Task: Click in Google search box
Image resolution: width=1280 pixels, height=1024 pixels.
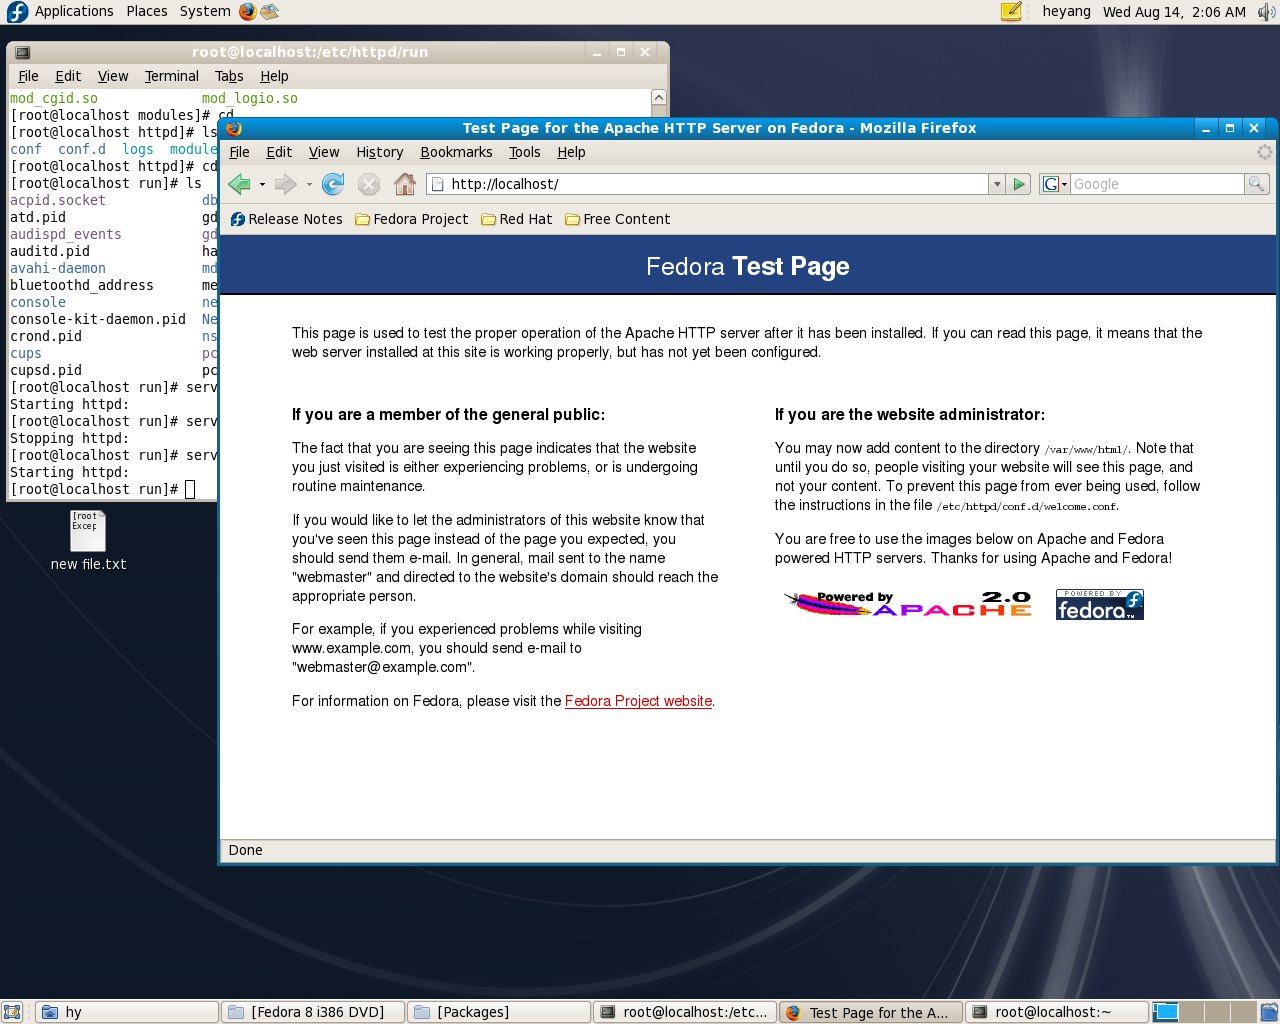Action: pos(1157,184)
